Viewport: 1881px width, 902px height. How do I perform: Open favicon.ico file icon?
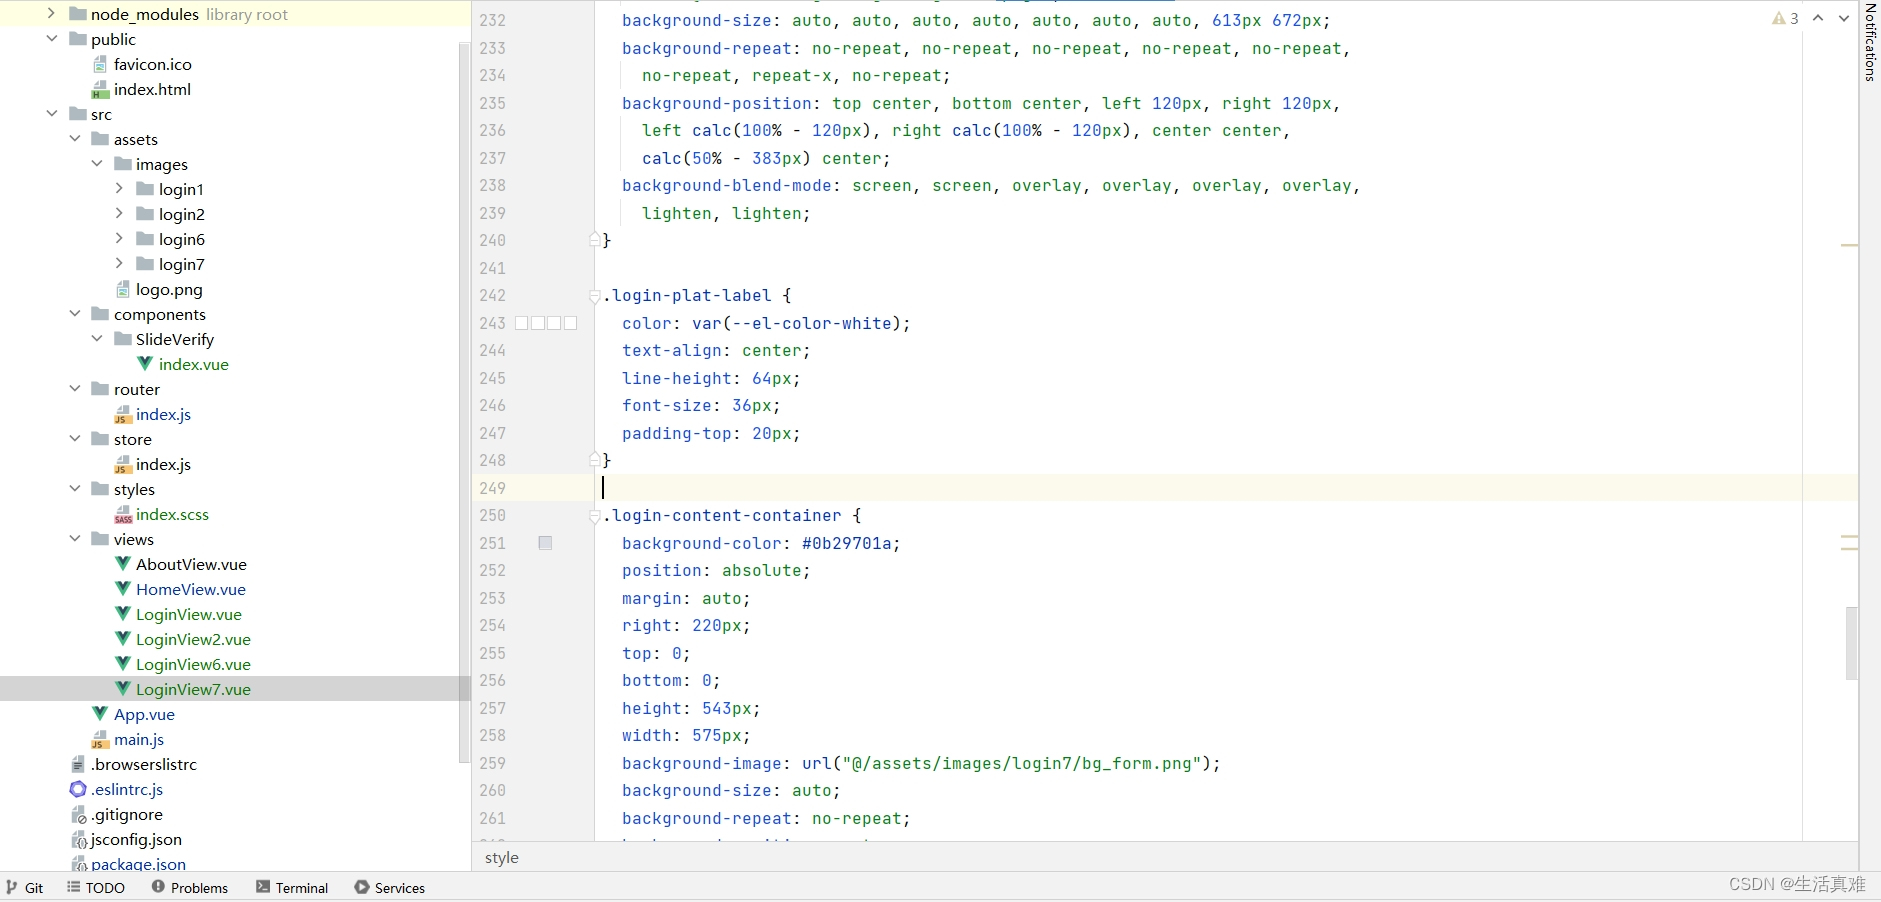pos(100,64)
